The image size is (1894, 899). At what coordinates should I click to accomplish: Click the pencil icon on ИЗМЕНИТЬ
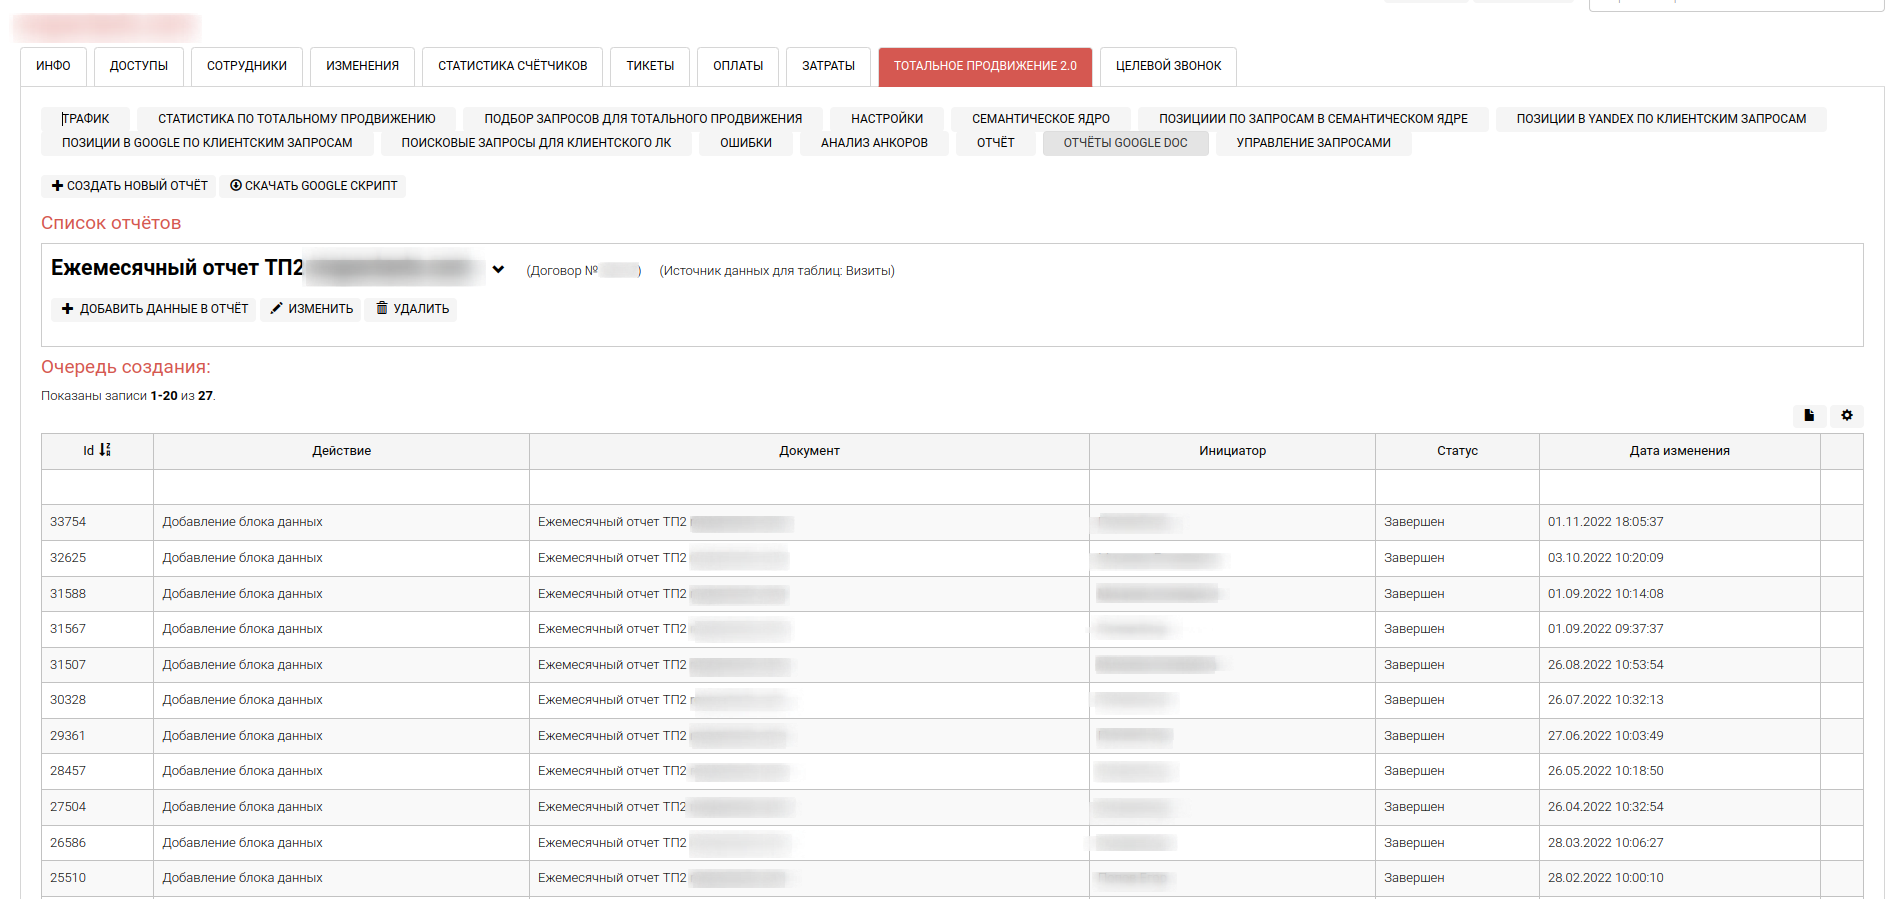[x=276, y=309]
